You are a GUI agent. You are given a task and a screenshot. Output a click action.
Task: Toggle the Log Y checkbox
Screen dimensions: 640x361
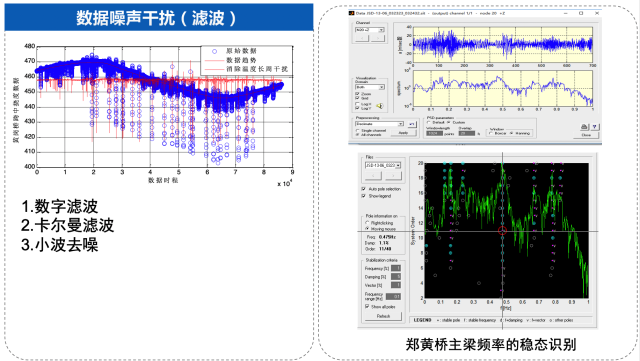pyautogui.click(x=358, y=108)
